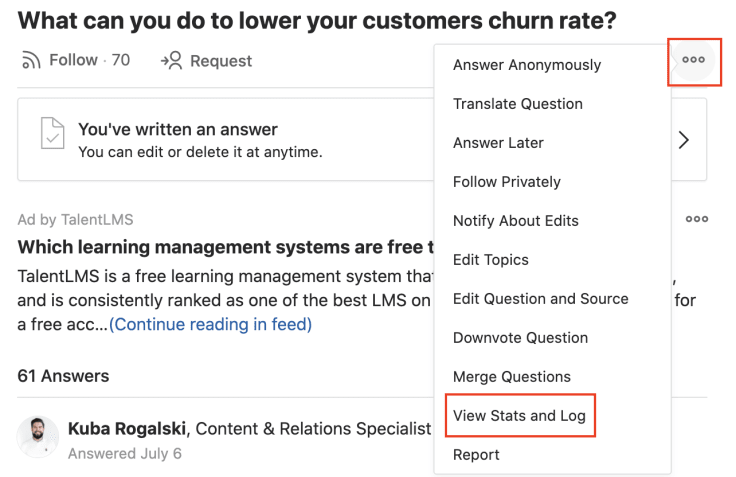Open Edit Topics

[491, 260]
